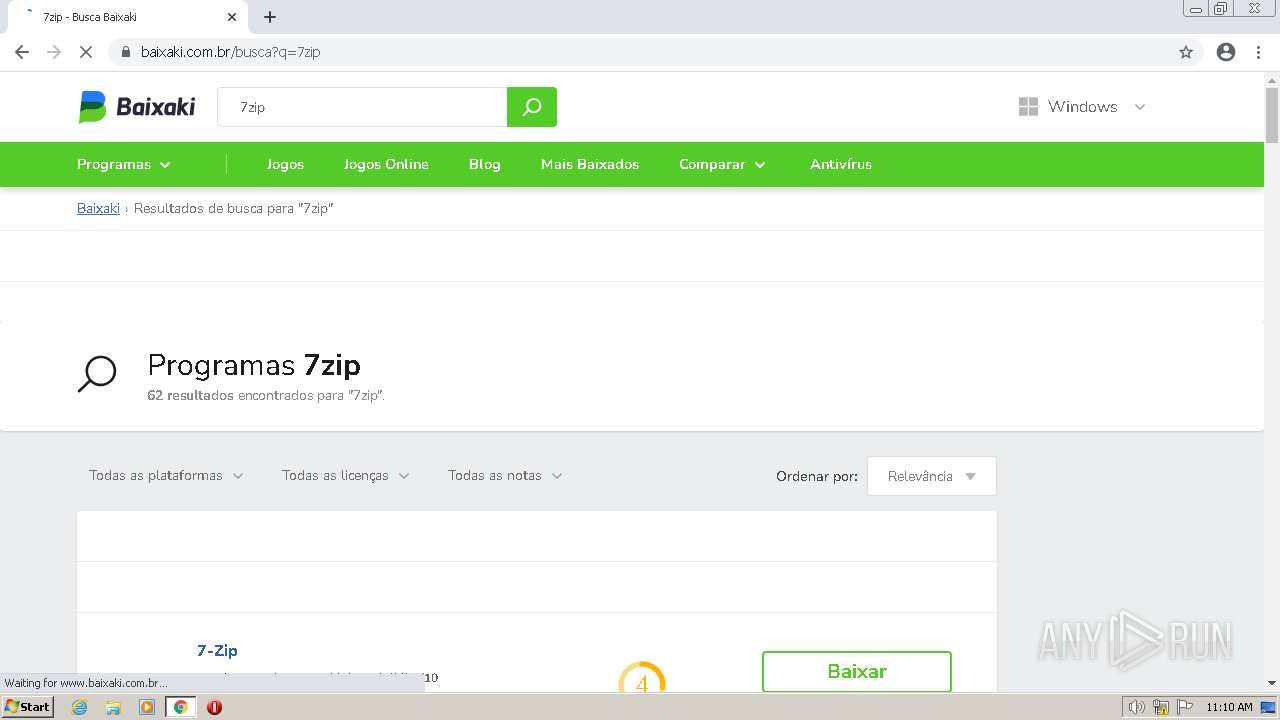
Task: Click the scrollbar down arrow
Action: point(1272,683)
